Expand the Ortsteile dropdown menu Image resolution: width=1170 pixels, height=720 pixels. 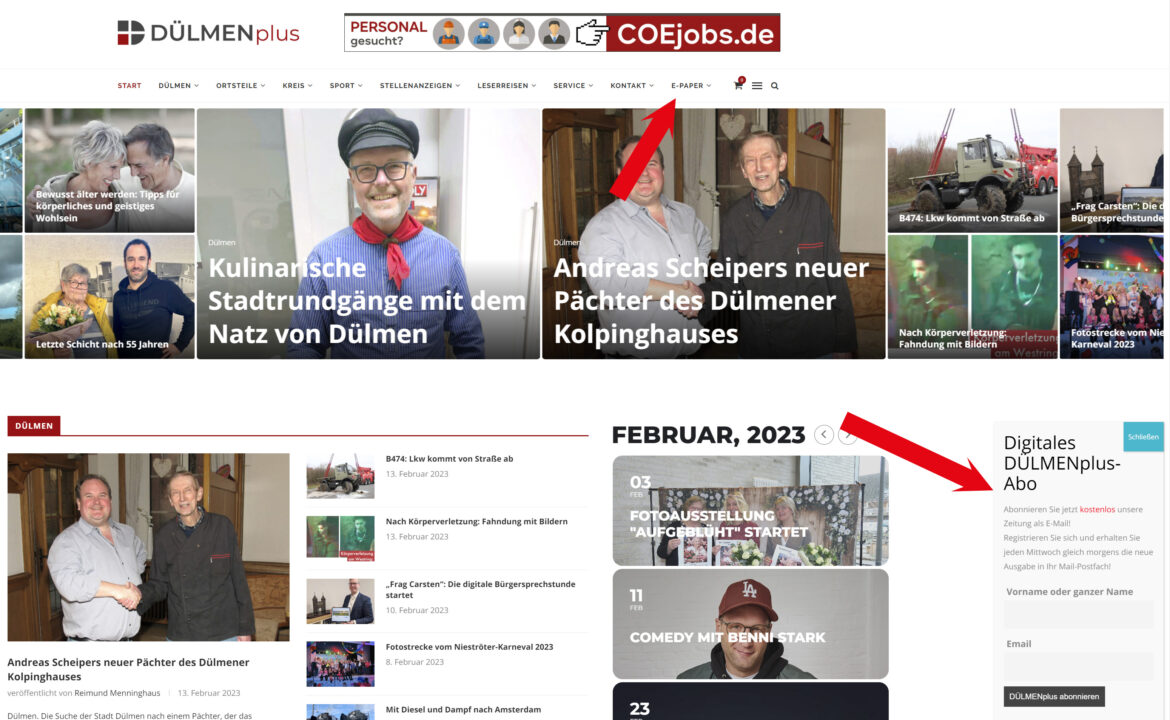(x=240, y=86)
